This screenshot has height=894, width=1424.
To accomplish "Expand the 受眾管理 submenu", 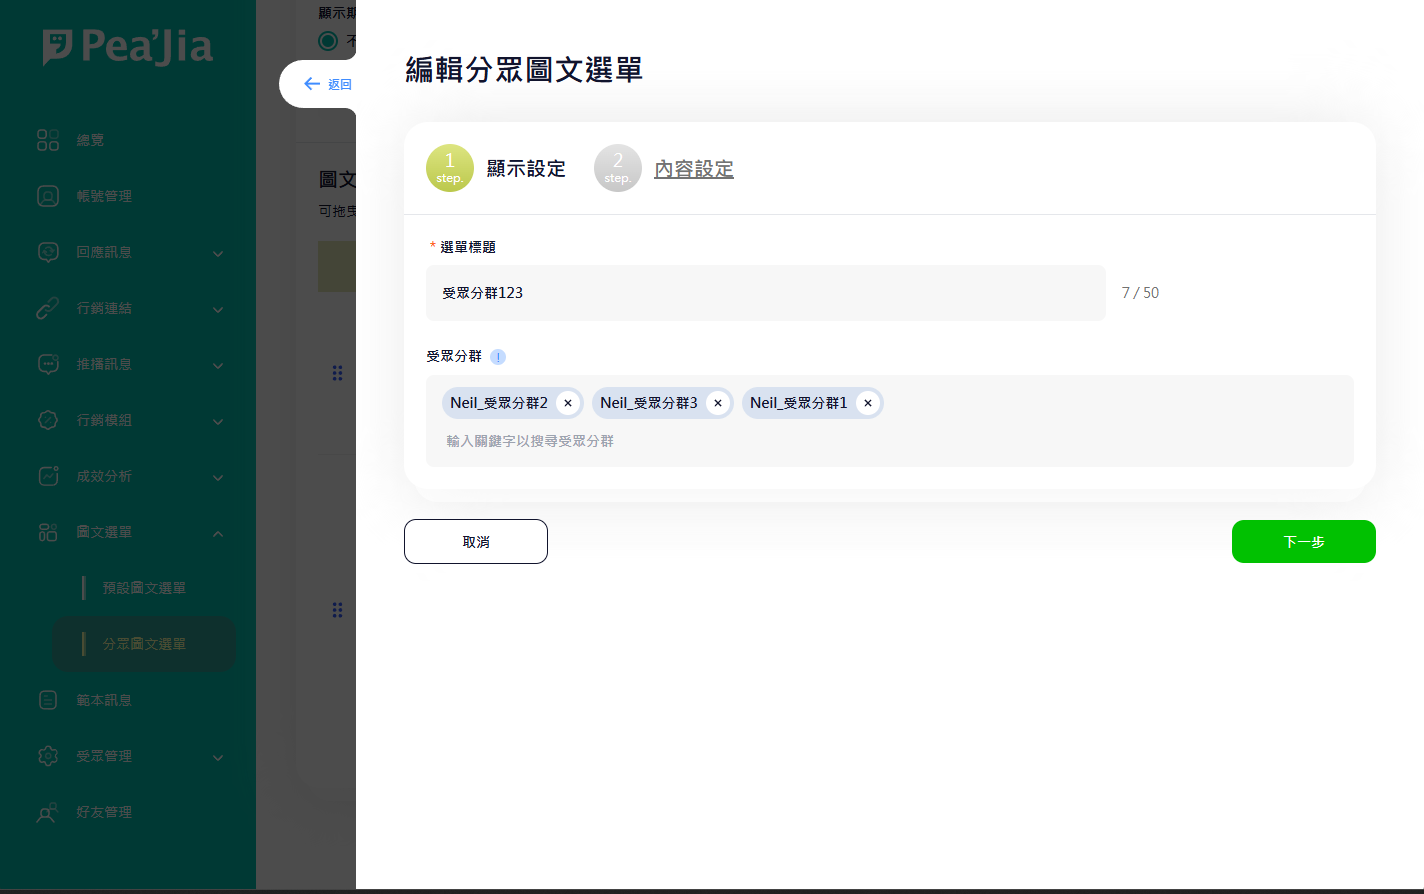I will point(218,757).
